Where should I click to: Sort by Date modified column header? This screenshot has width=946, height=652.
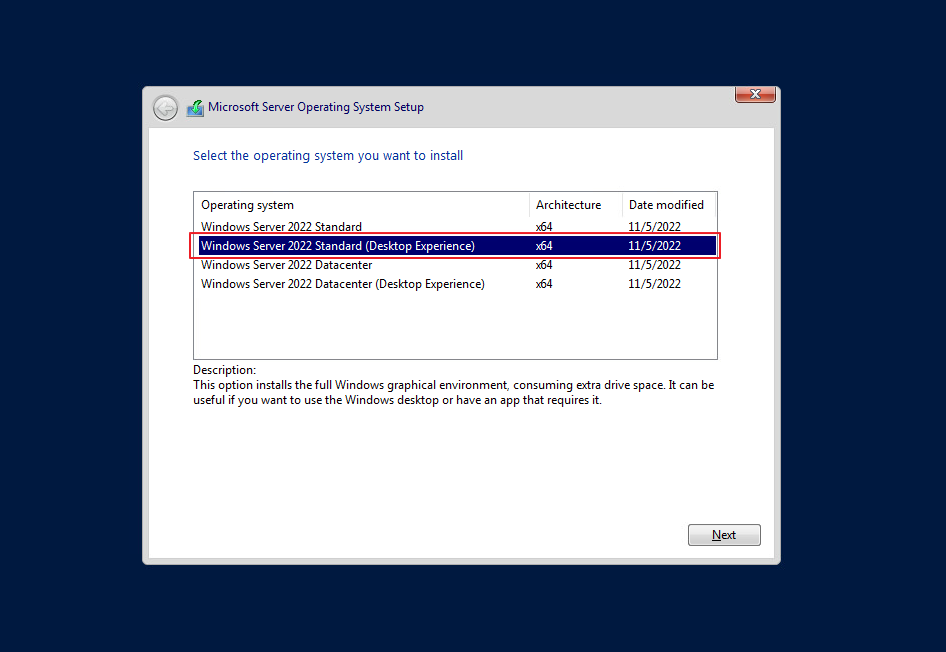click(x=668, y=205)
